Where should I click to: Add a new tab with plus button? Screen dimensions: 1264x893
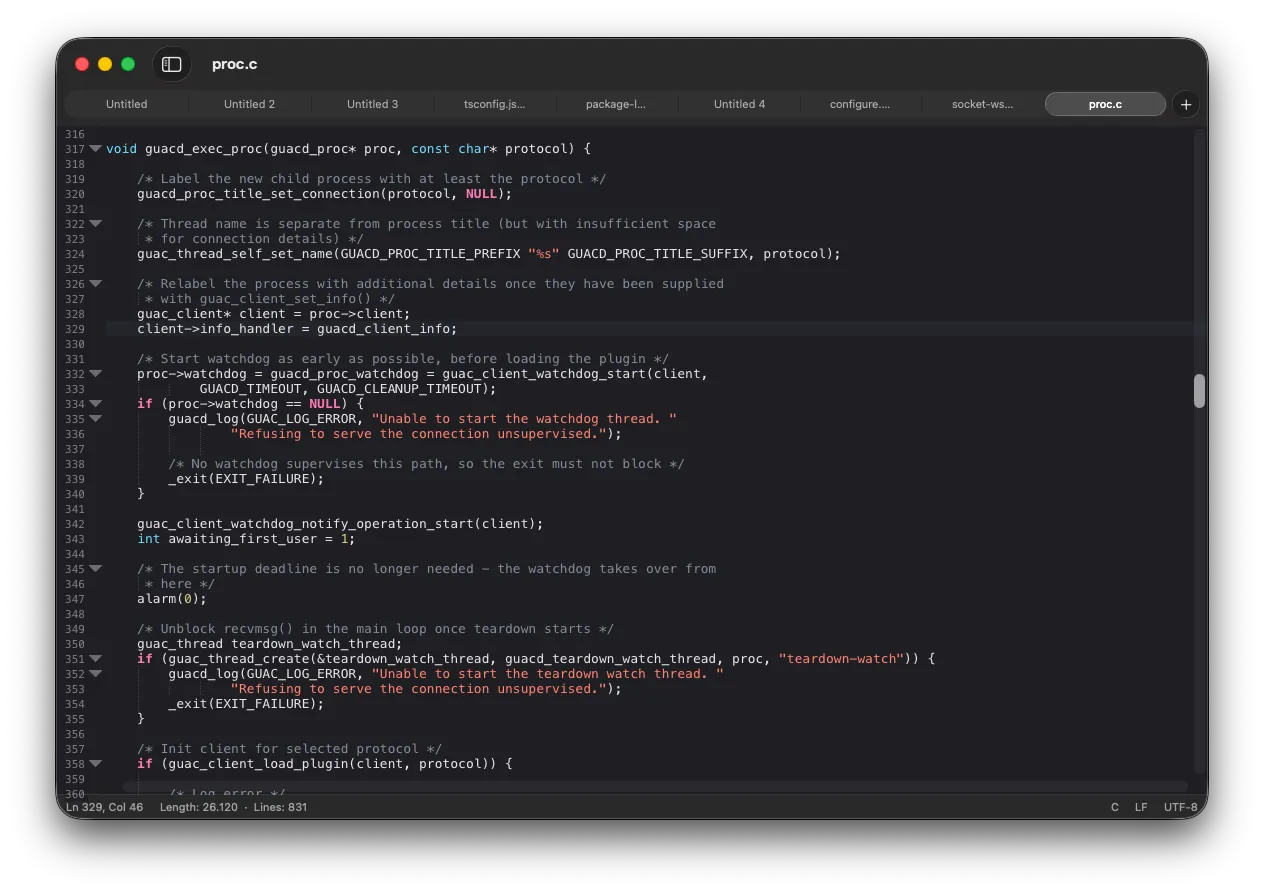pyautogui.click(x=1185, y=104)
